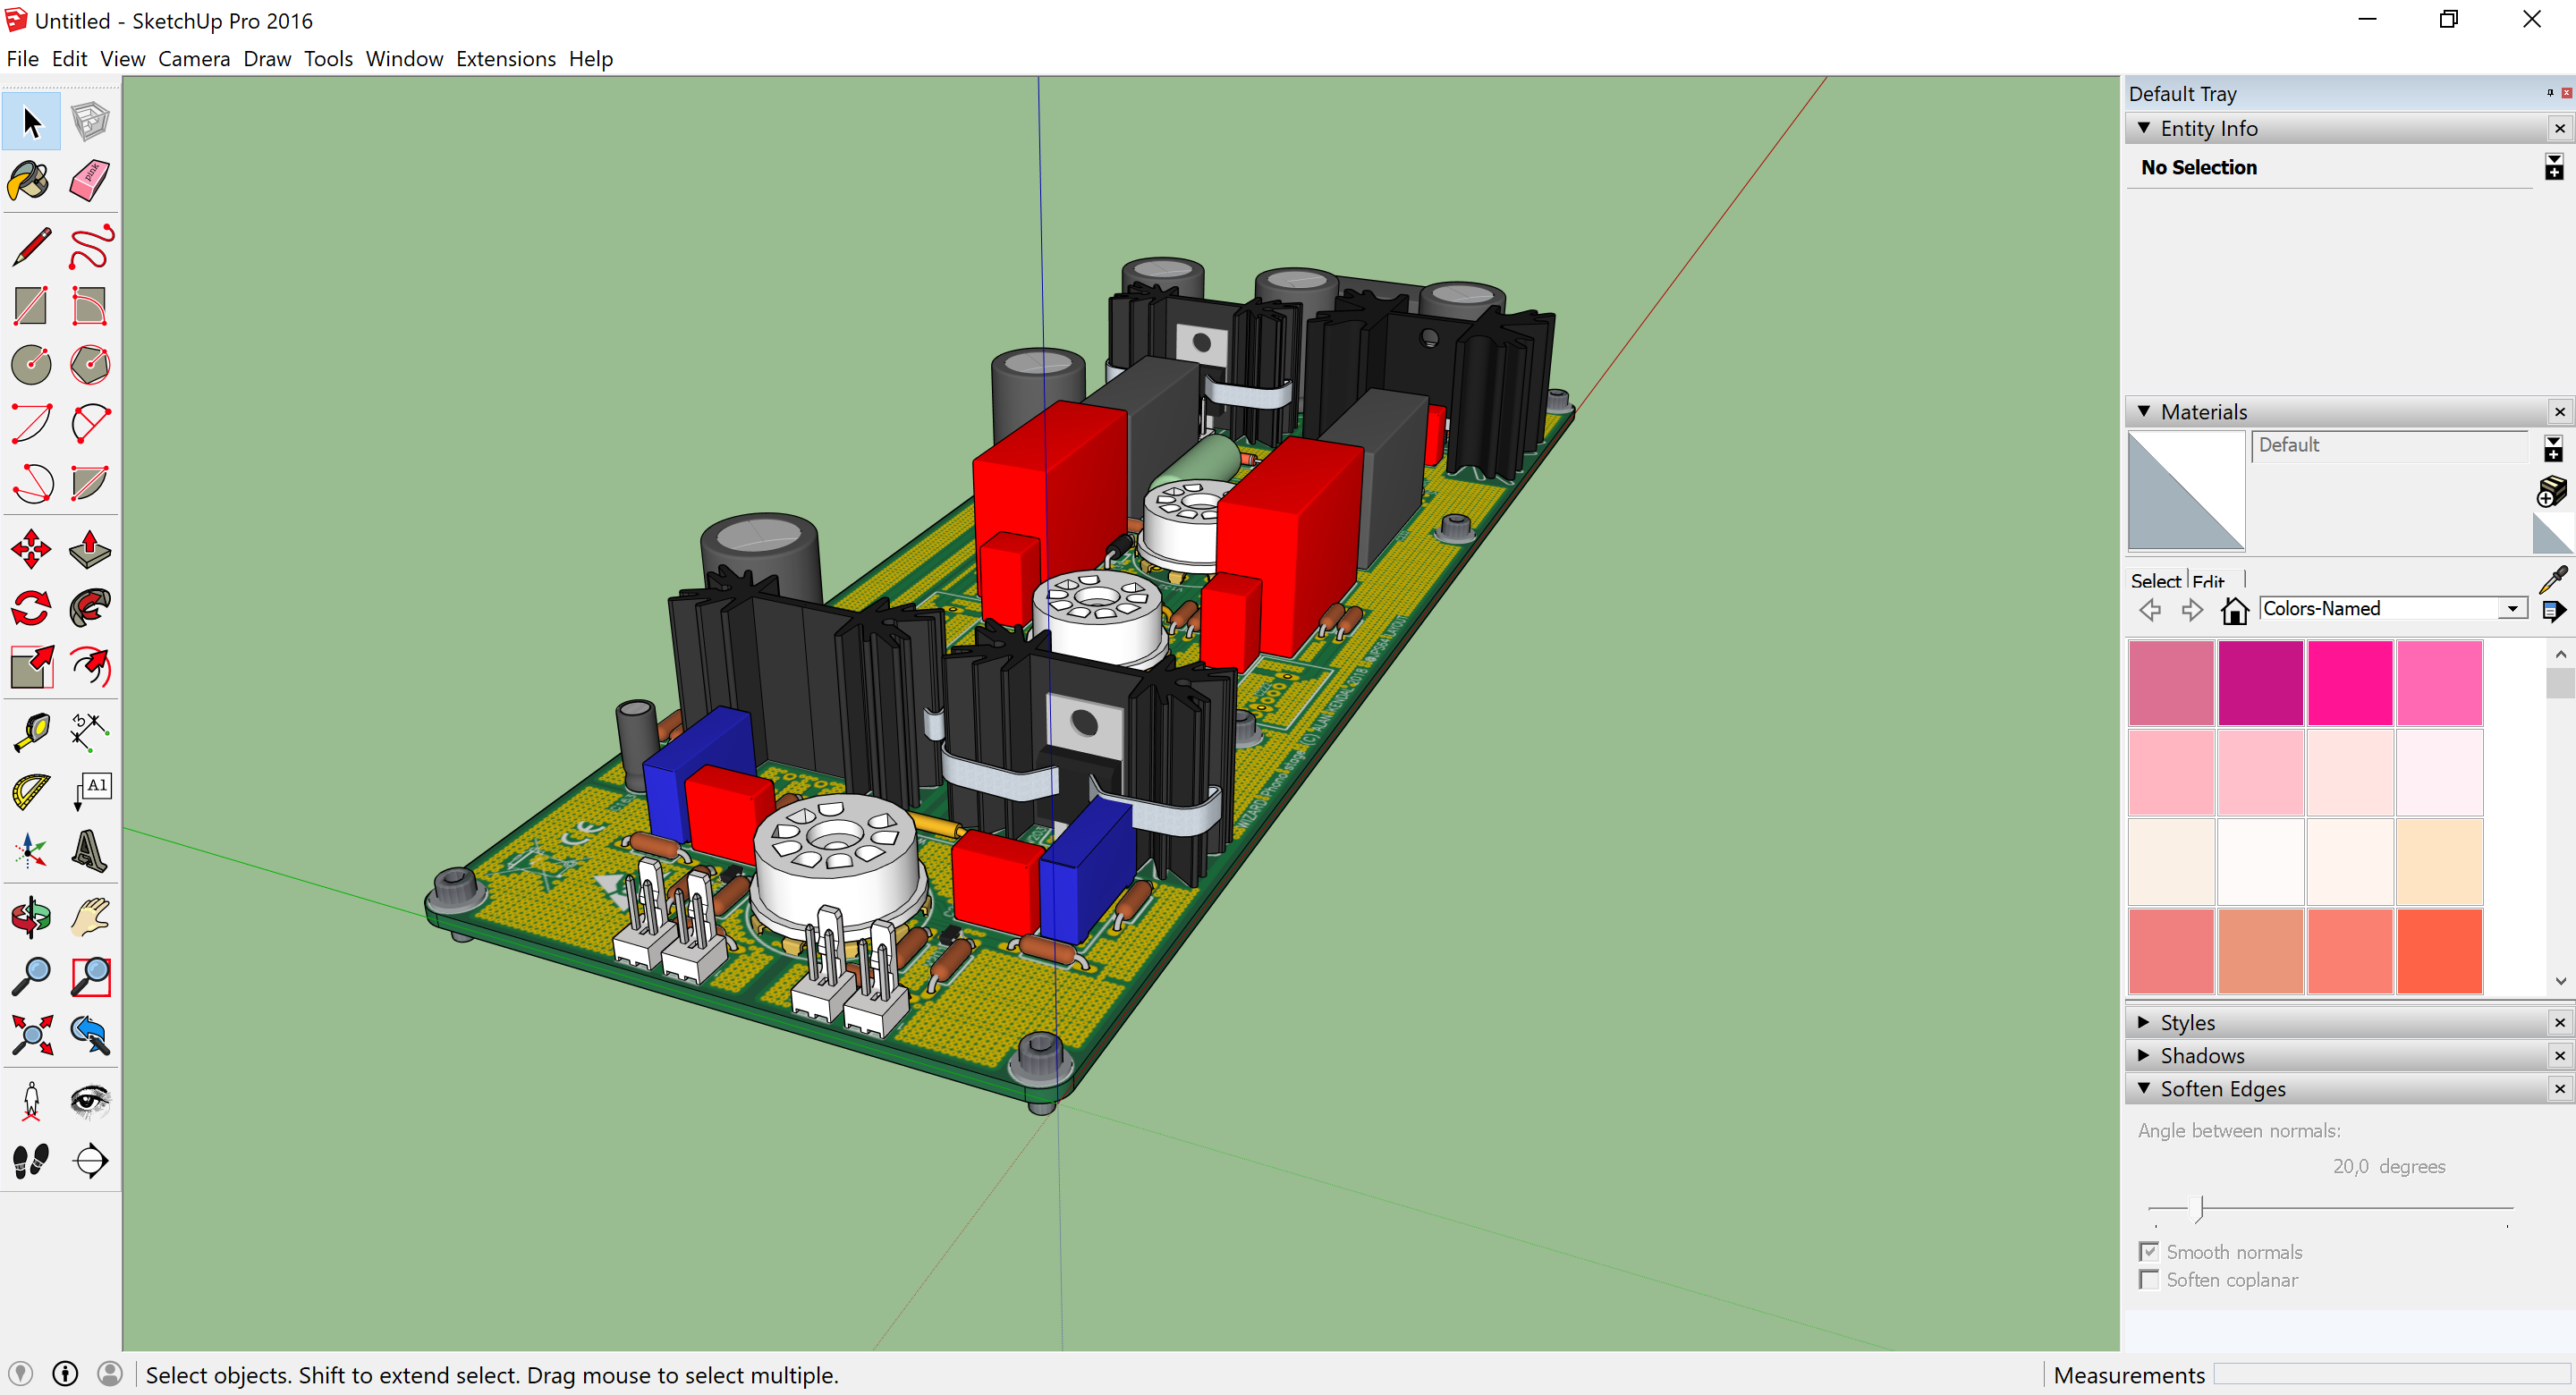Image resolution: width=2576 pixels, height=1395 pixels.
Task: Click the sign-in user icon in status bar
Action: click(x=110, y=1374)
